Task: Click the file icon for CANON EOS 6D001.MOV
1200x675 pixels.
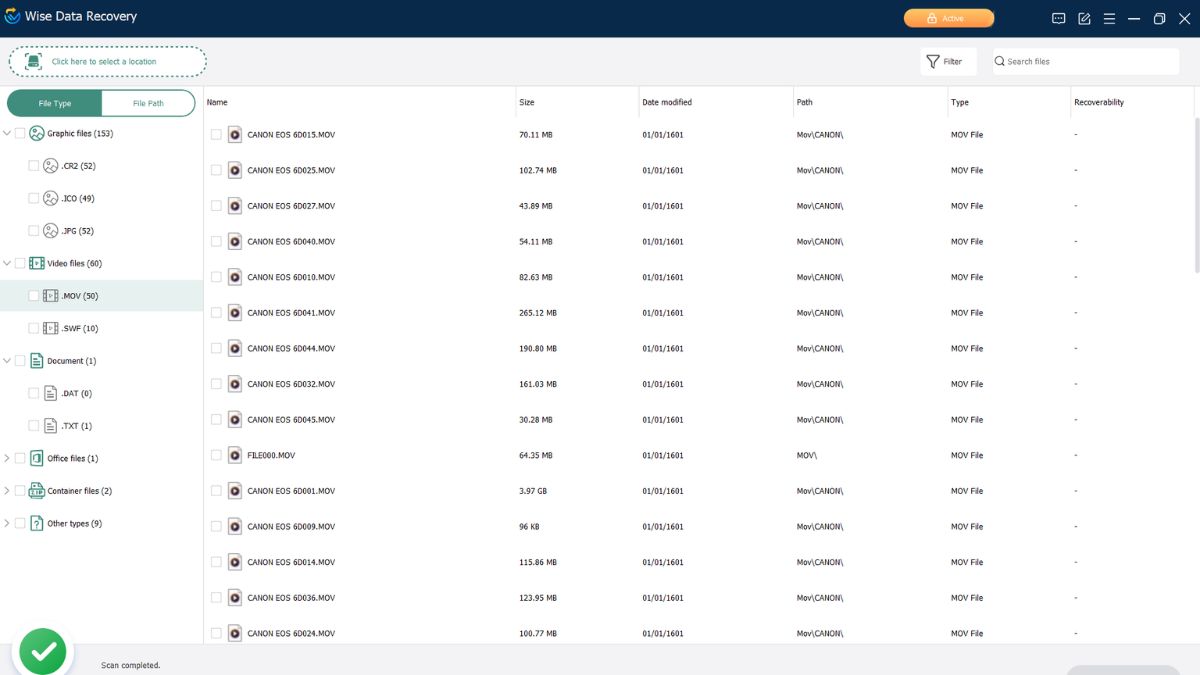Action: 235,491
